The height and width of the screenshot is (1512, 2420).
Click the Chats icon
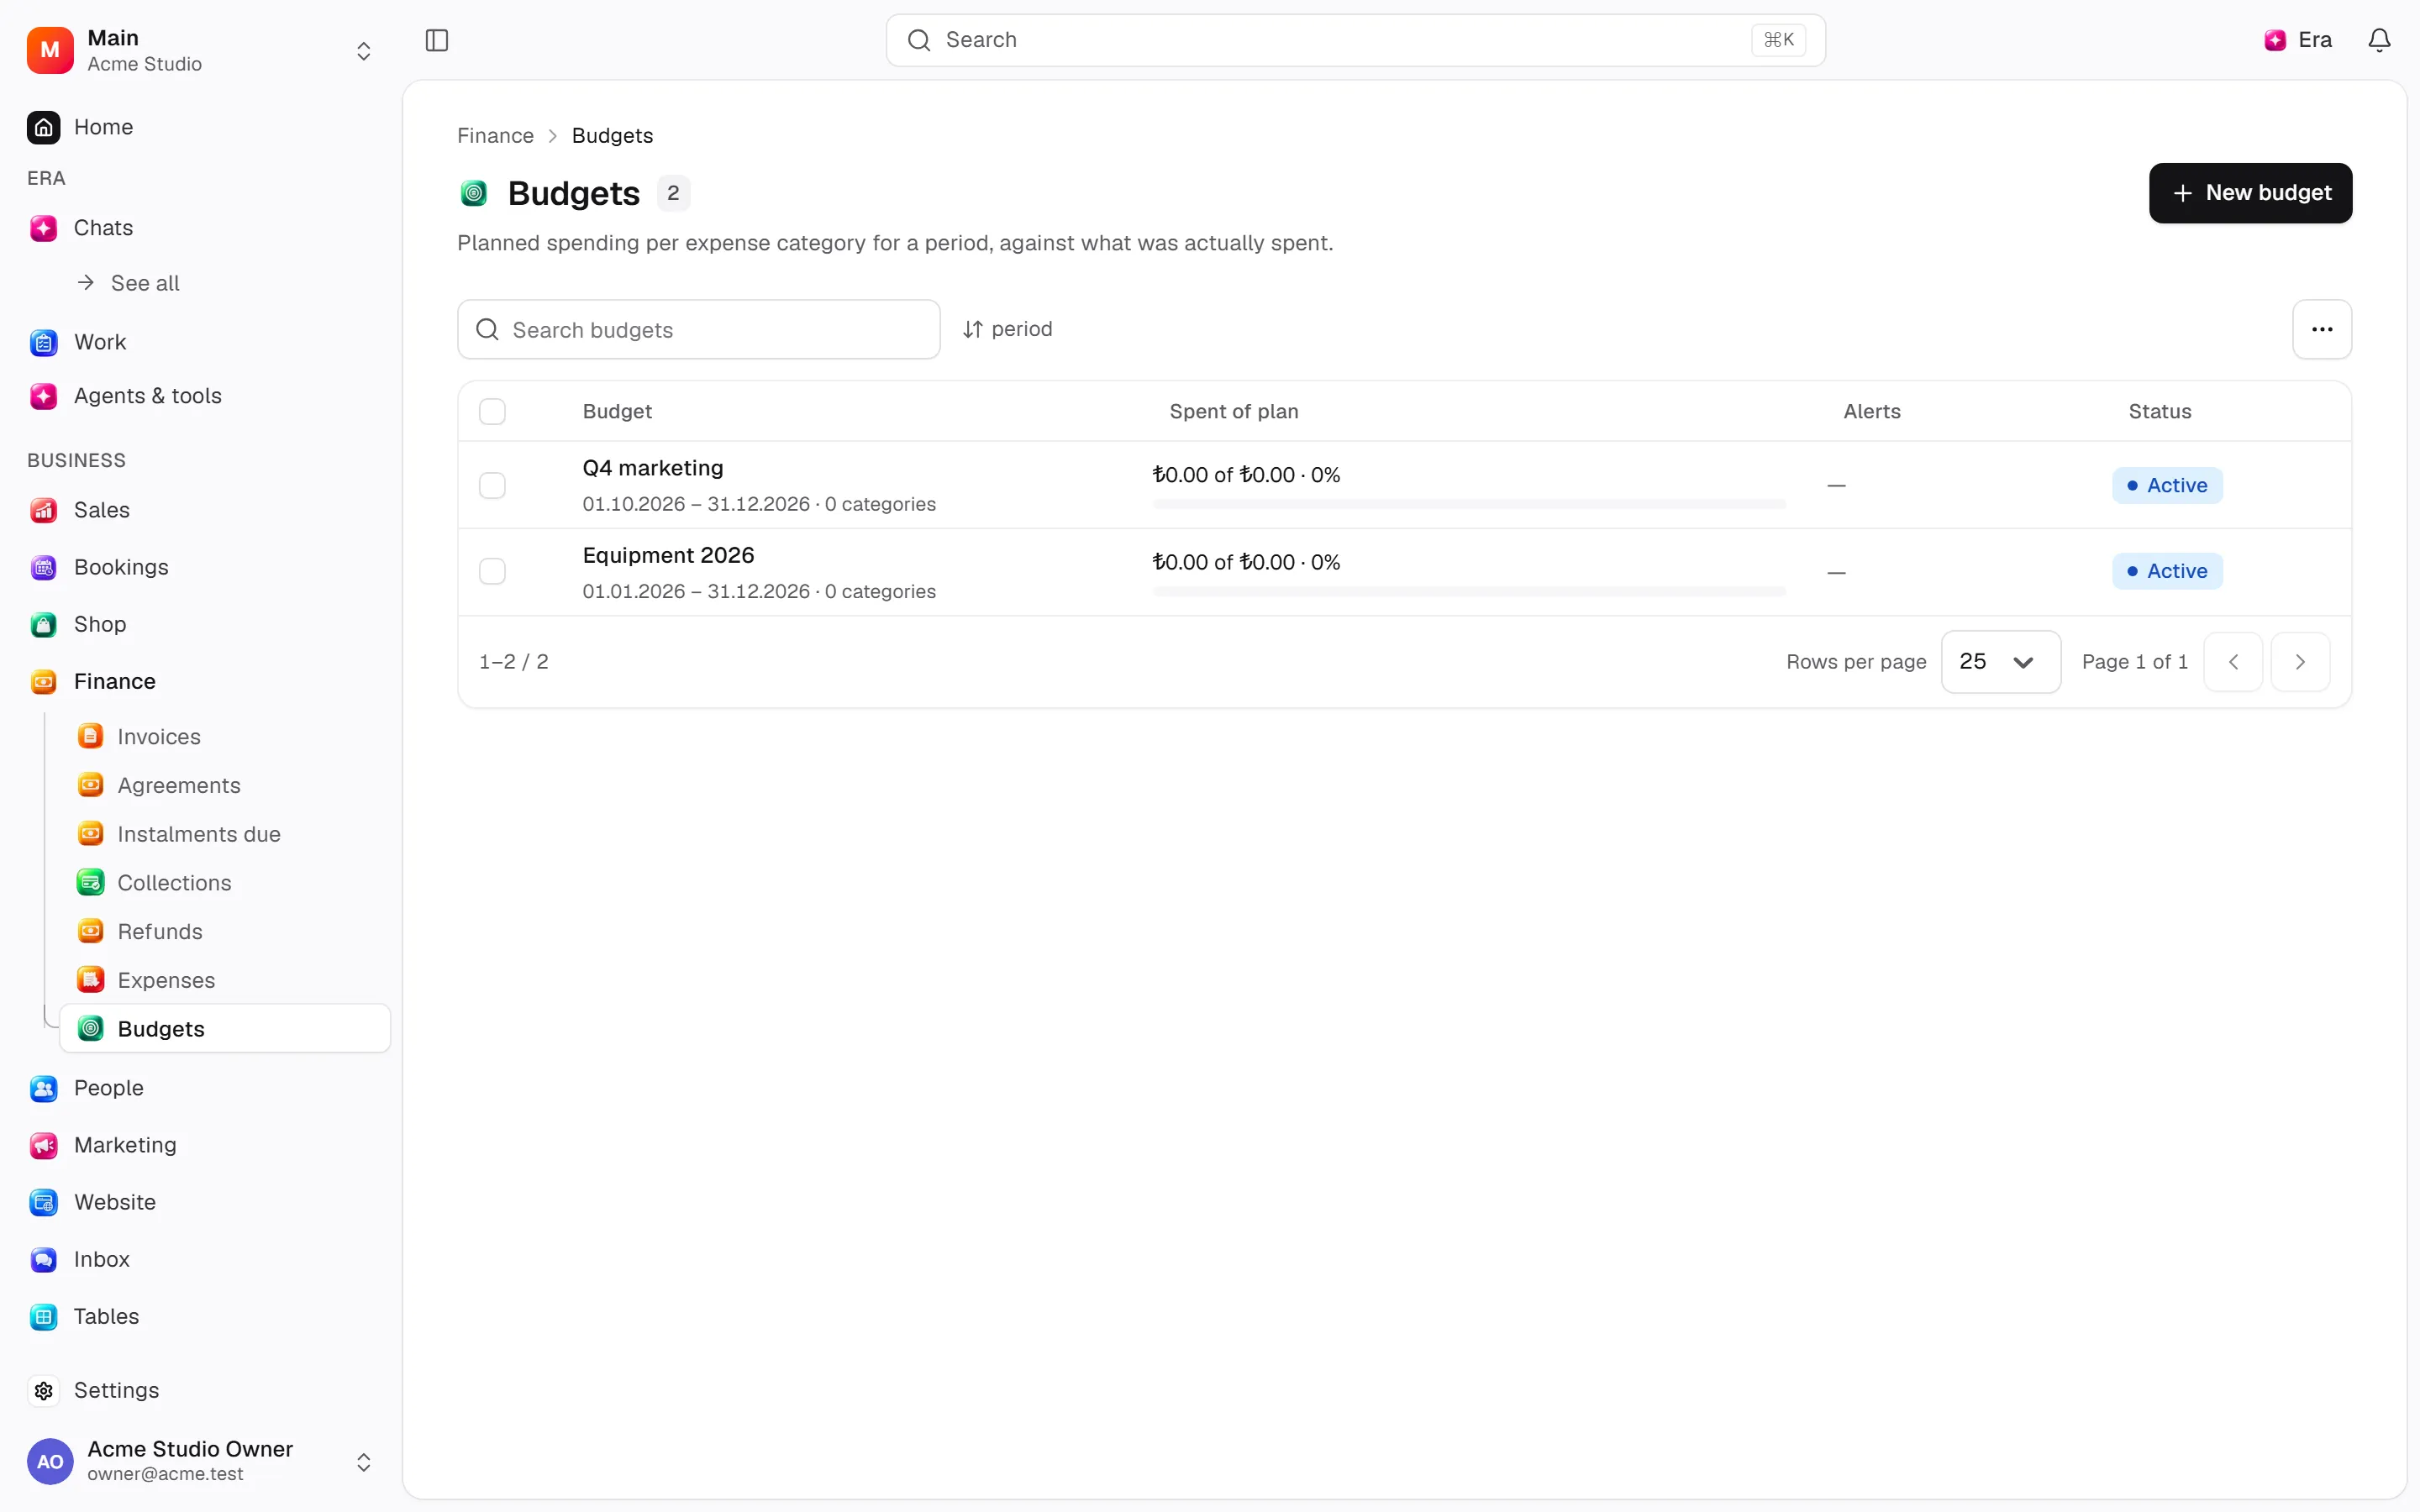pos(43,228)
